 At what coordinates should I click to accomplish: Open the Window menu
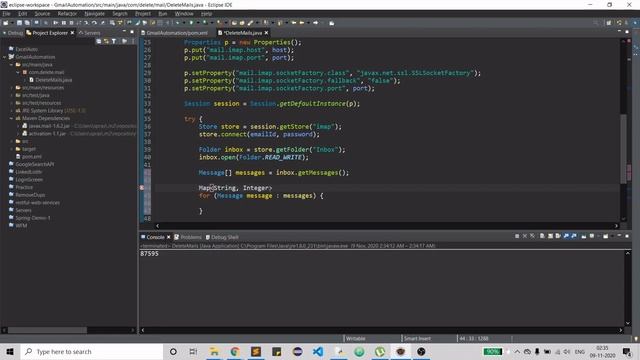184,13
